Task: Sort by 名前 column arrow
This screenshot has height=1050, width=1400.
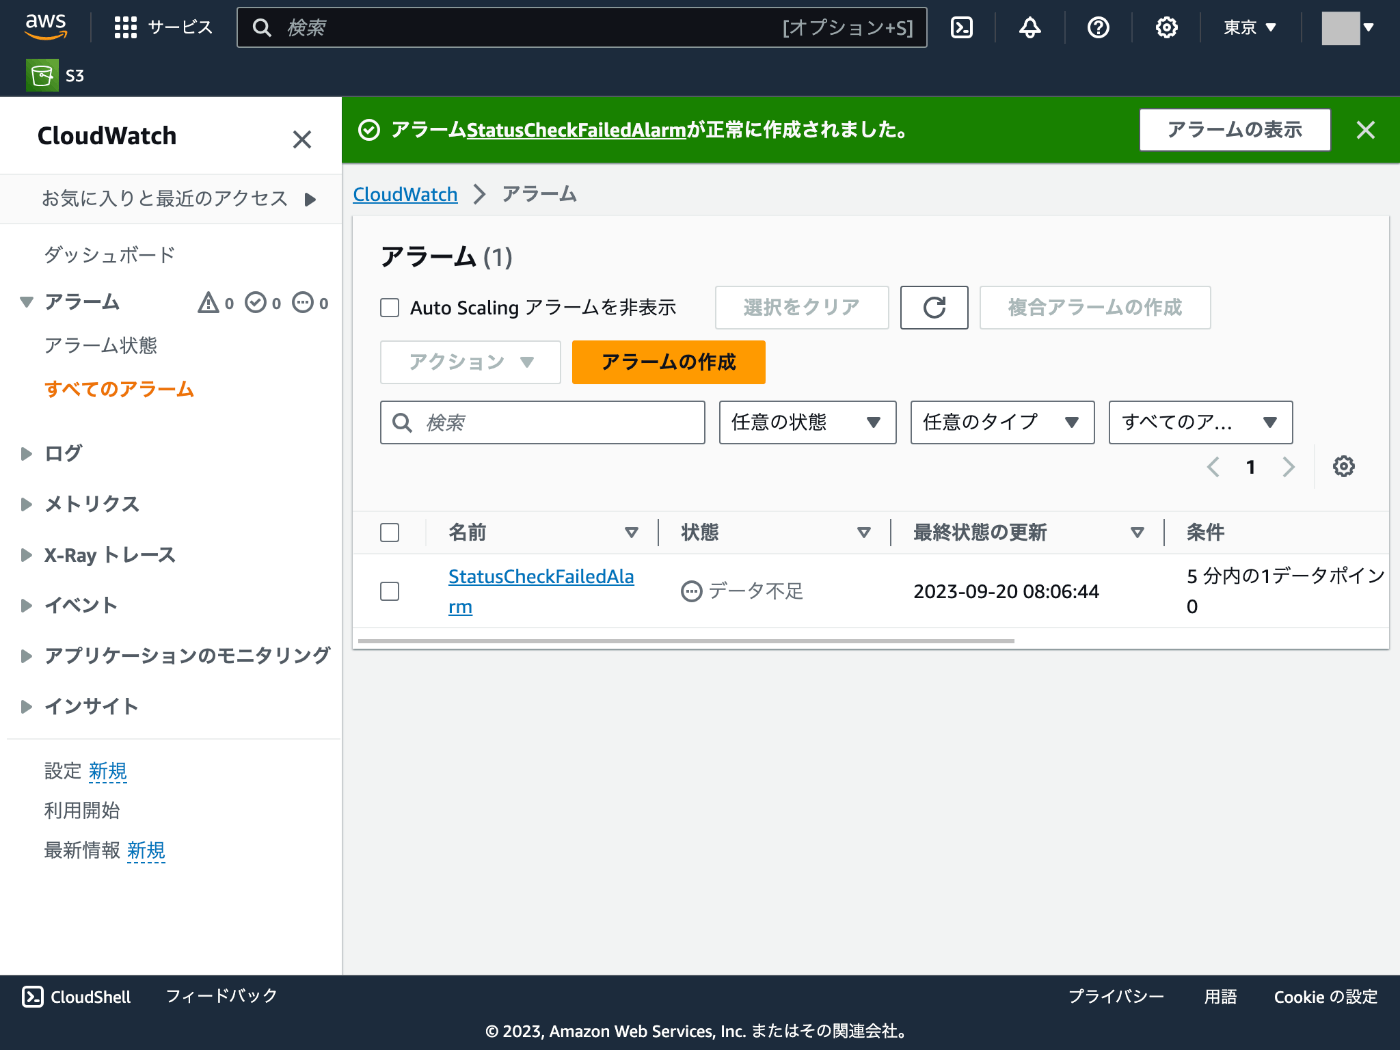Action: pos(631,533)
